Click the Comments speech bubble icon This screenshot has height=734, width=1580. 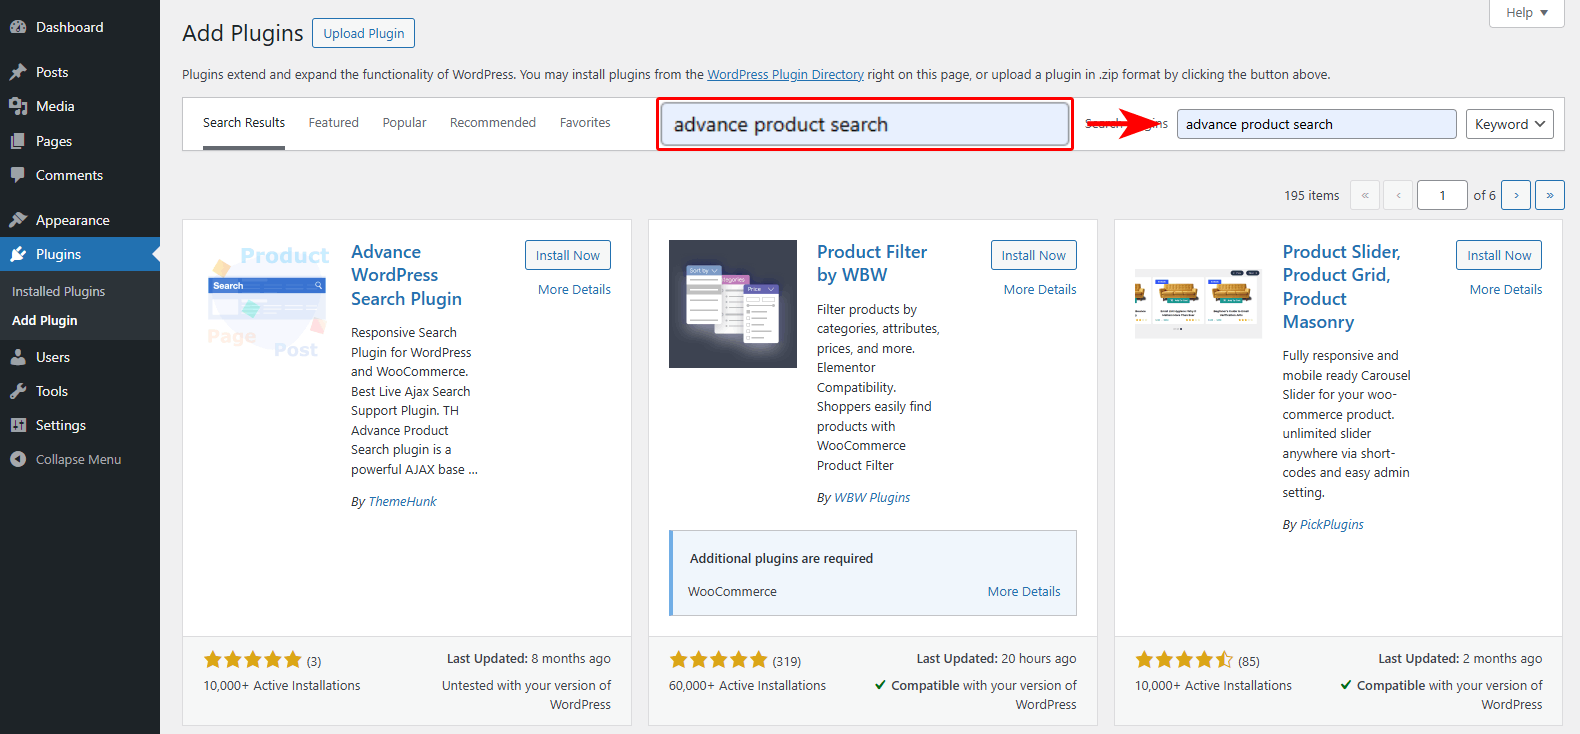(18, 175)
